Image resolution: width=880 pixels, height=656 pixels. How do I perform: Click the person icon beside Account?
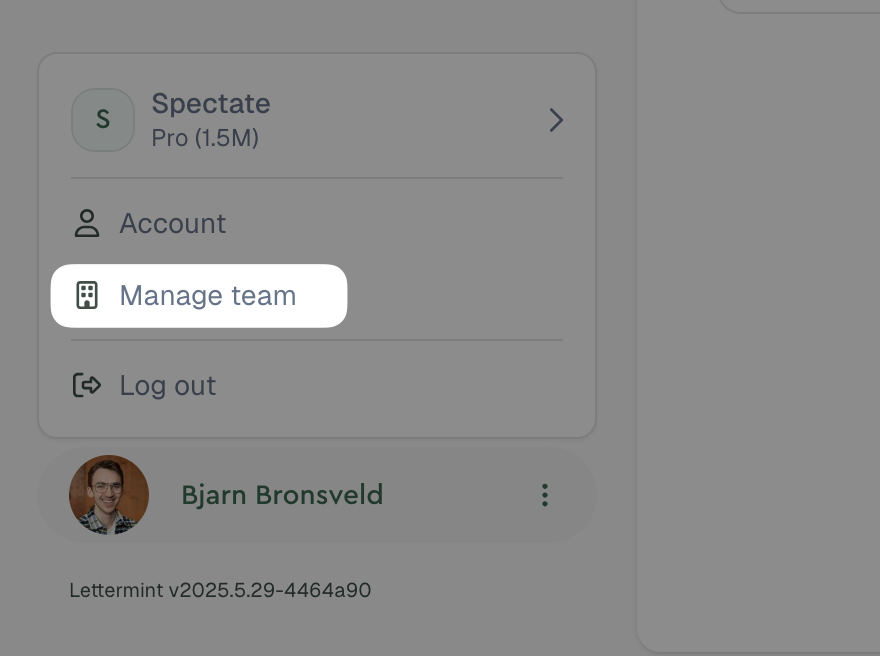pos(87,223)
